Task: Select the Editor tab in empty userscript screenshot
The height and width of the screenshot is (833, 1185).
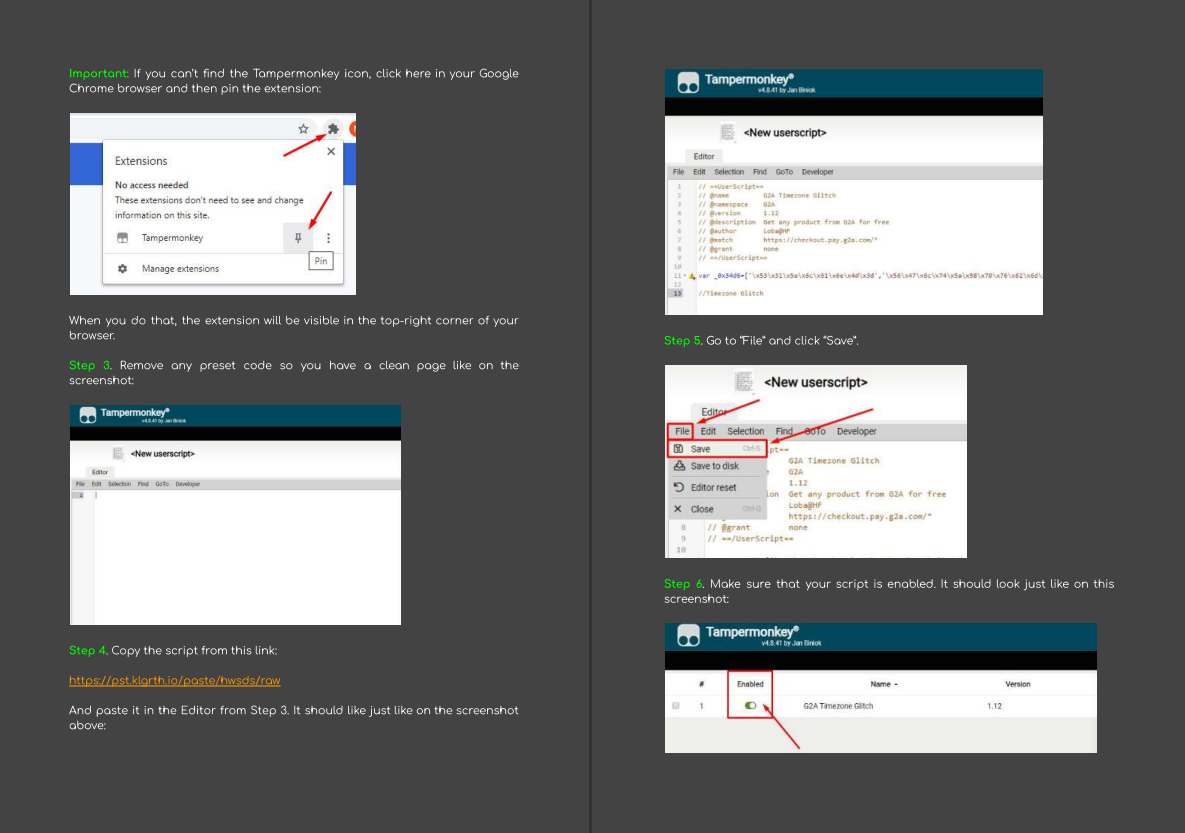Action: click(x=100, y=472)
